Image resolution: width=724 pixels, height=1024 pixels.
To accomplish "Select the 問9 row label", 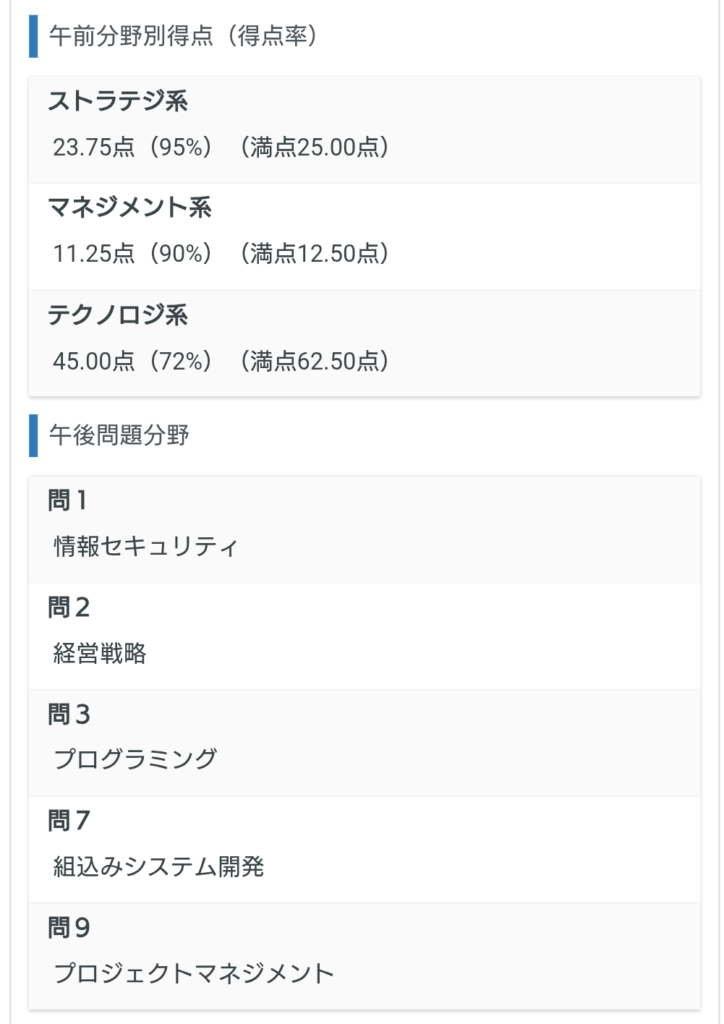I will tap(69, 928).
